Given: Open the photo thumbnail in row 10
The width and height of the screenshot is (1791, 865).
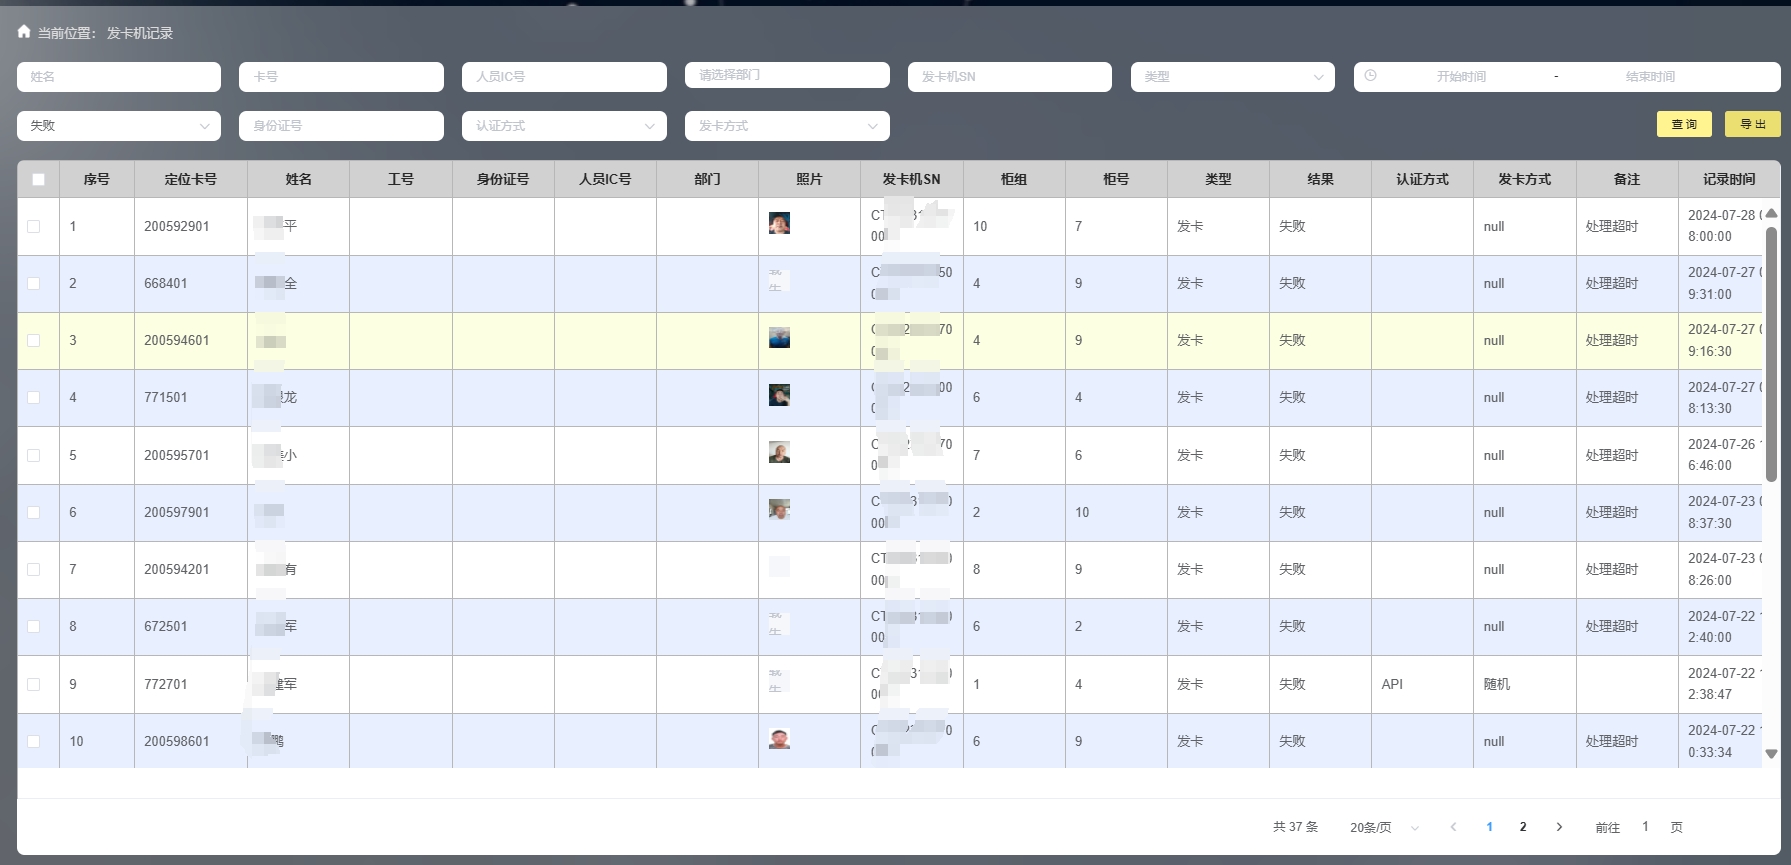Looking at the screenshot, I should (x=779, y=740).
